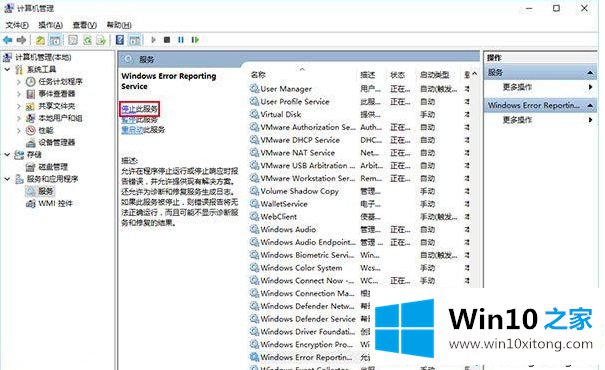Click the 磁盘管理 disk icon
The image size is (605, 370).
pyautogui.click(x=30, y=167)
